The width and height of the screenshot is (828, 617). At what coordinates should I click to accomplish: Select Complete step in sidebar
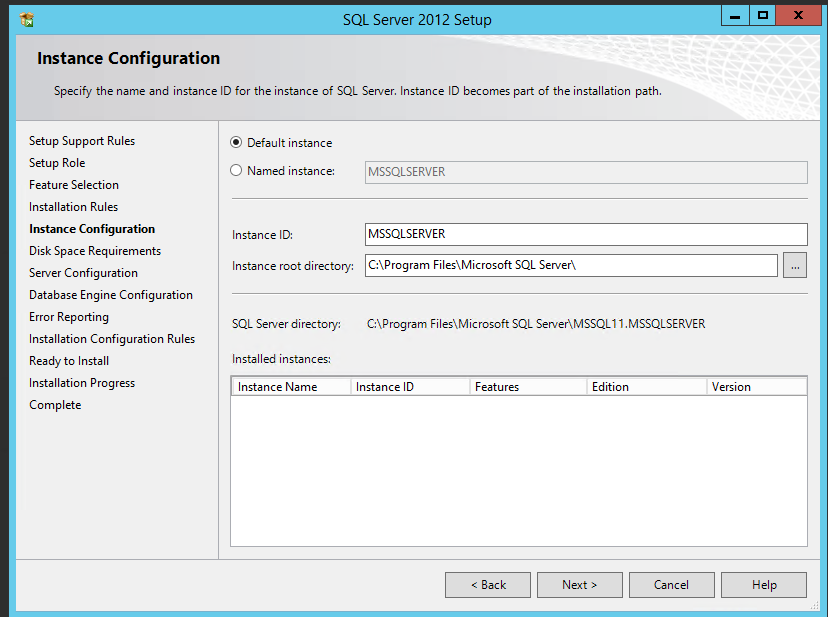(x=55, y=405)
